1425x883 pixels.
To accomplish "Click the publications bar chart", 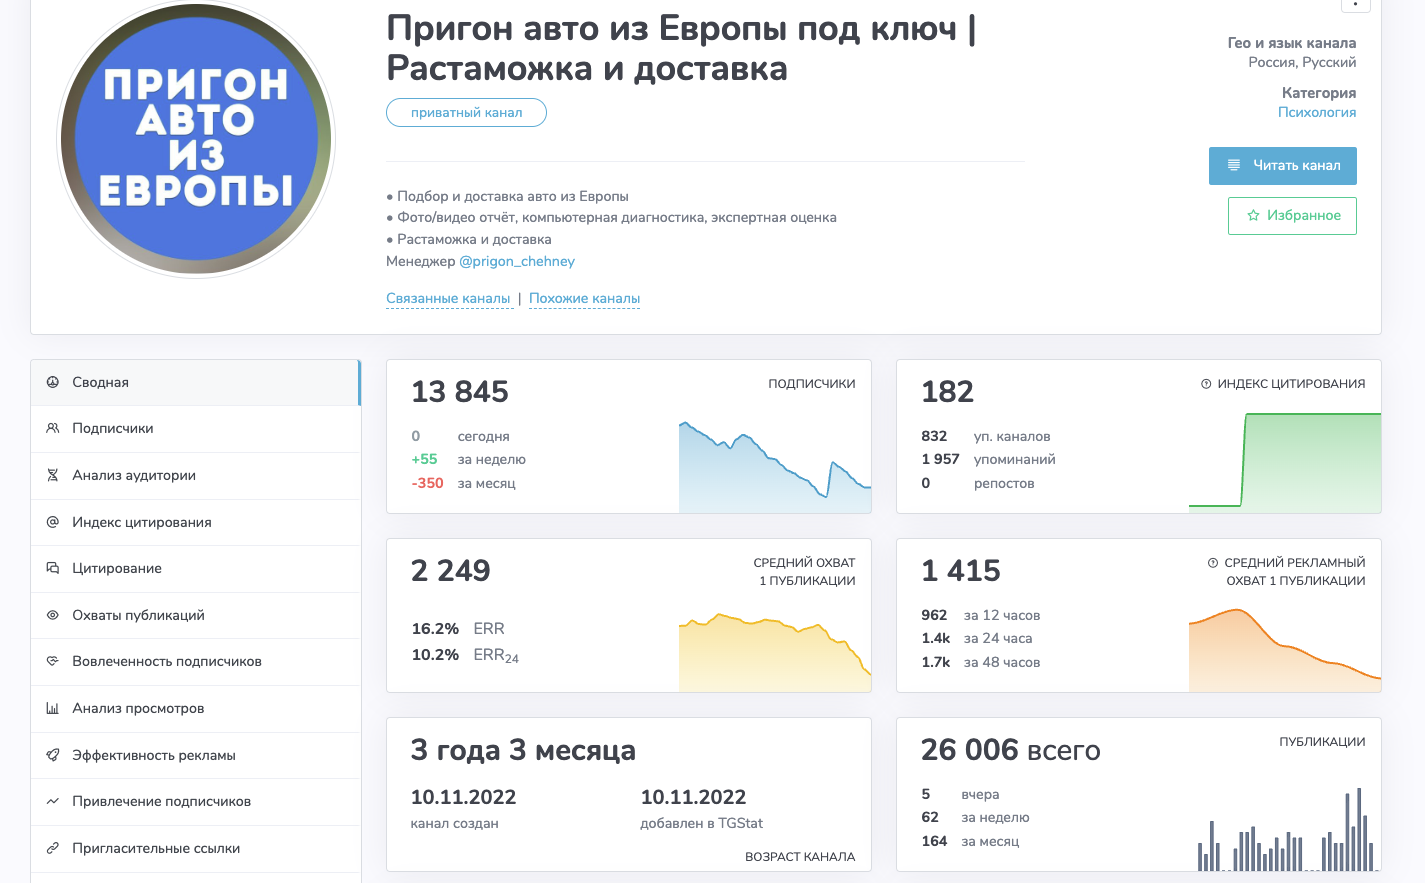I will point(1288,830).
